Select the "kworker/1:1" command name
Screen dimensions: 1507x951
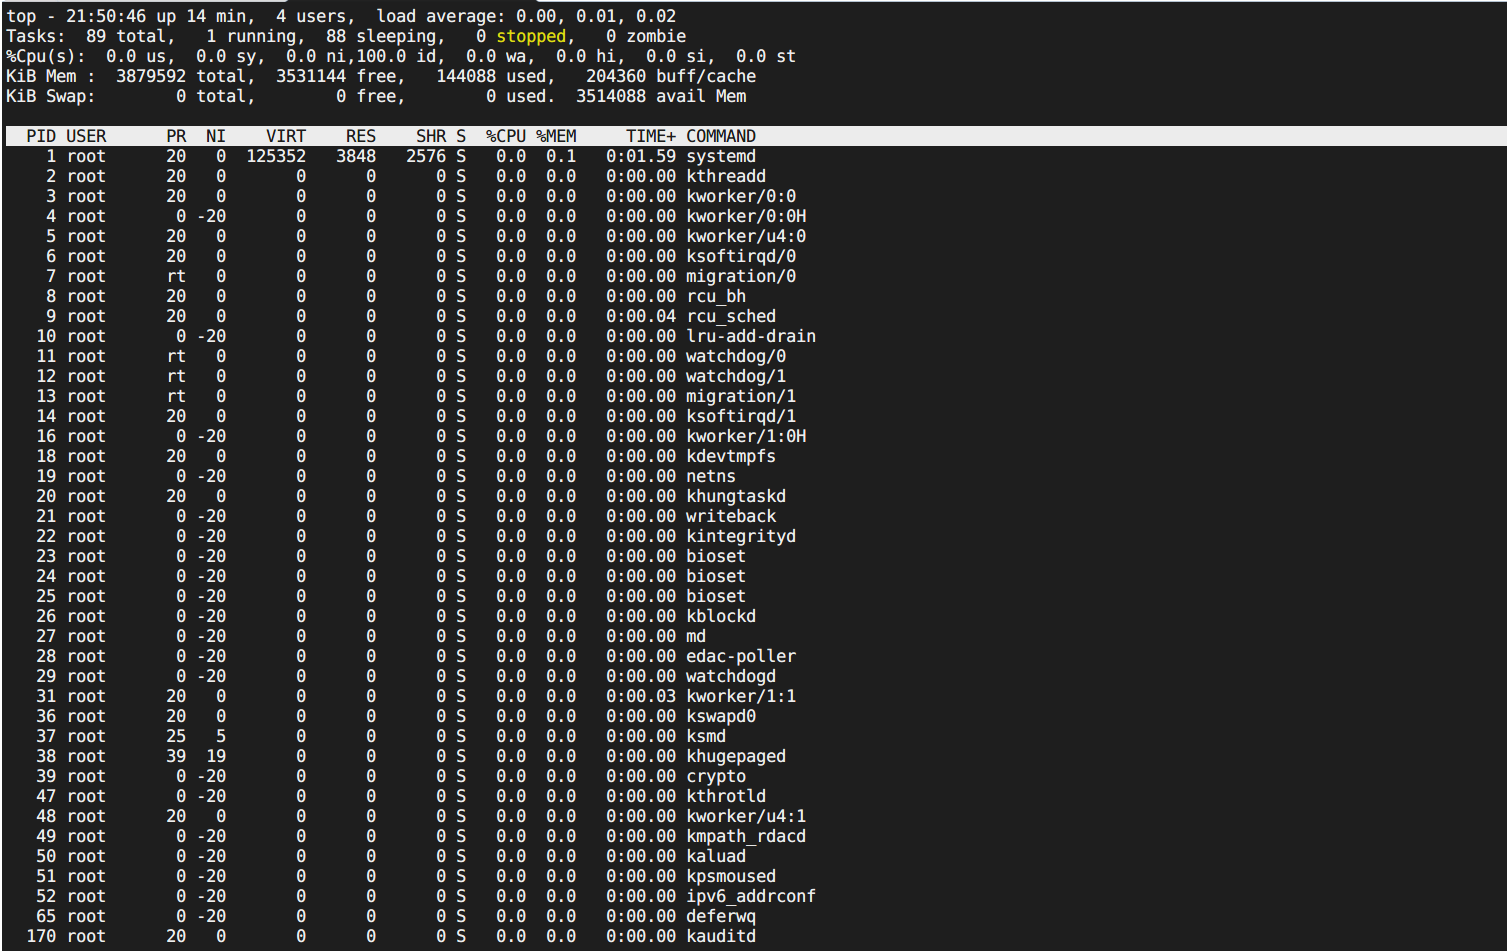click(x=741, y=696)
